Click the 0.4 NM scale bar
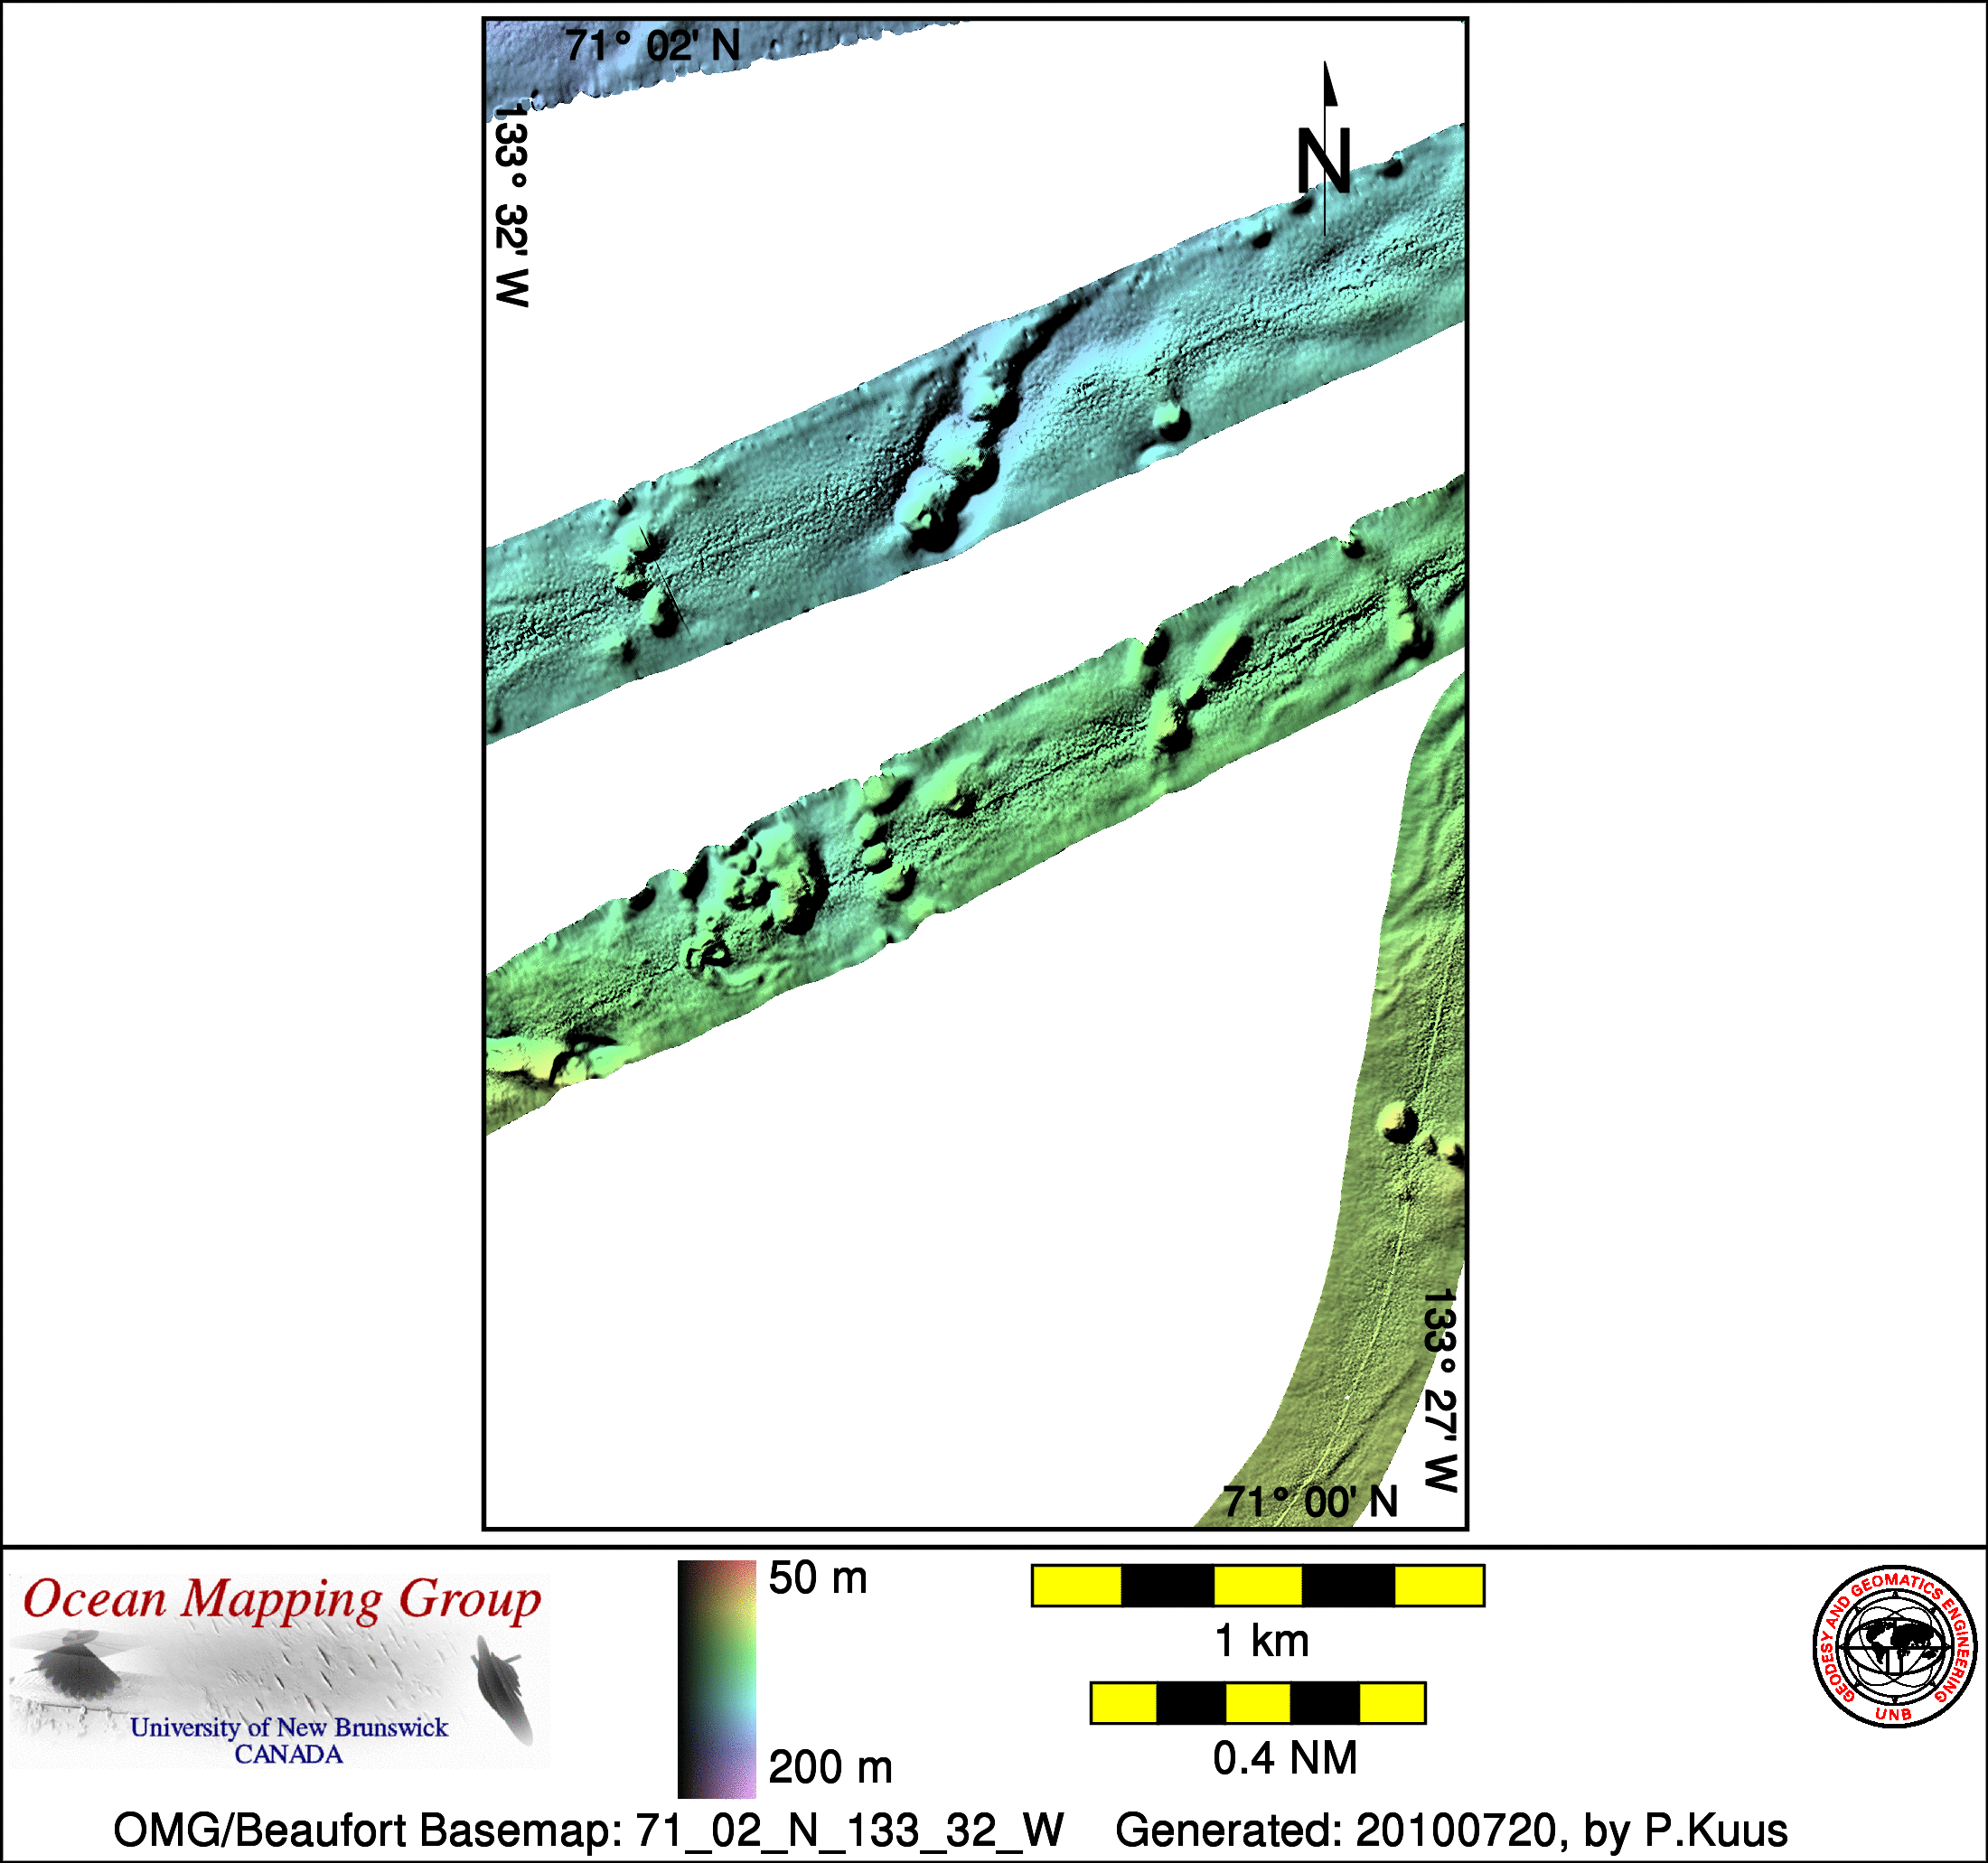 1257,1703
